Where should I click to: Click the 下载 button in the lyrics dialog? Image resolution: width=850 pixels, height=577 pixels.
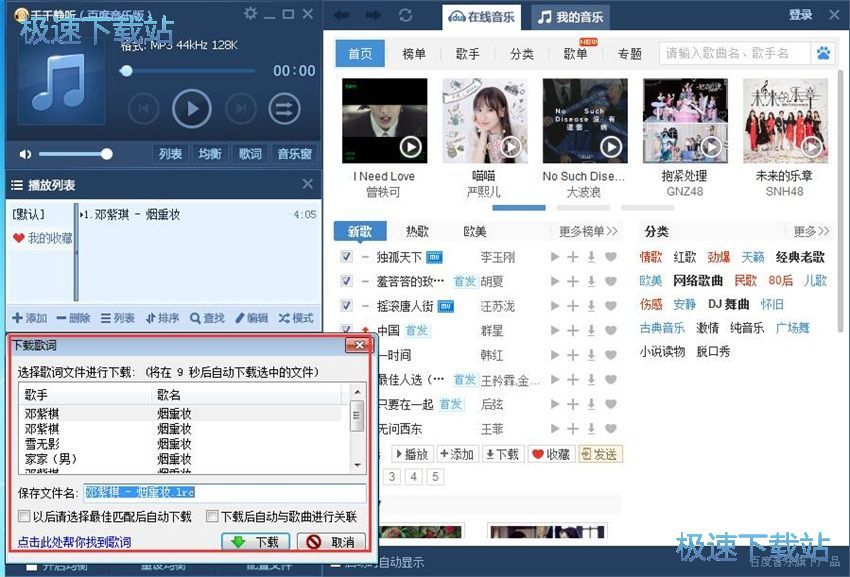tap(255, 542)
